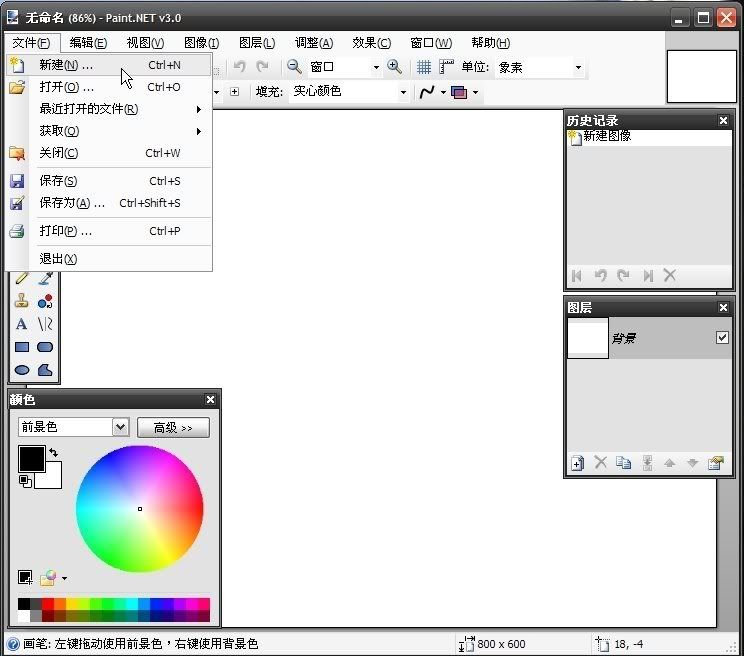The height and width of the screenshot is (656, 744).
Task: Choose 打开(O) from the File menu
Action: point(110,87)
